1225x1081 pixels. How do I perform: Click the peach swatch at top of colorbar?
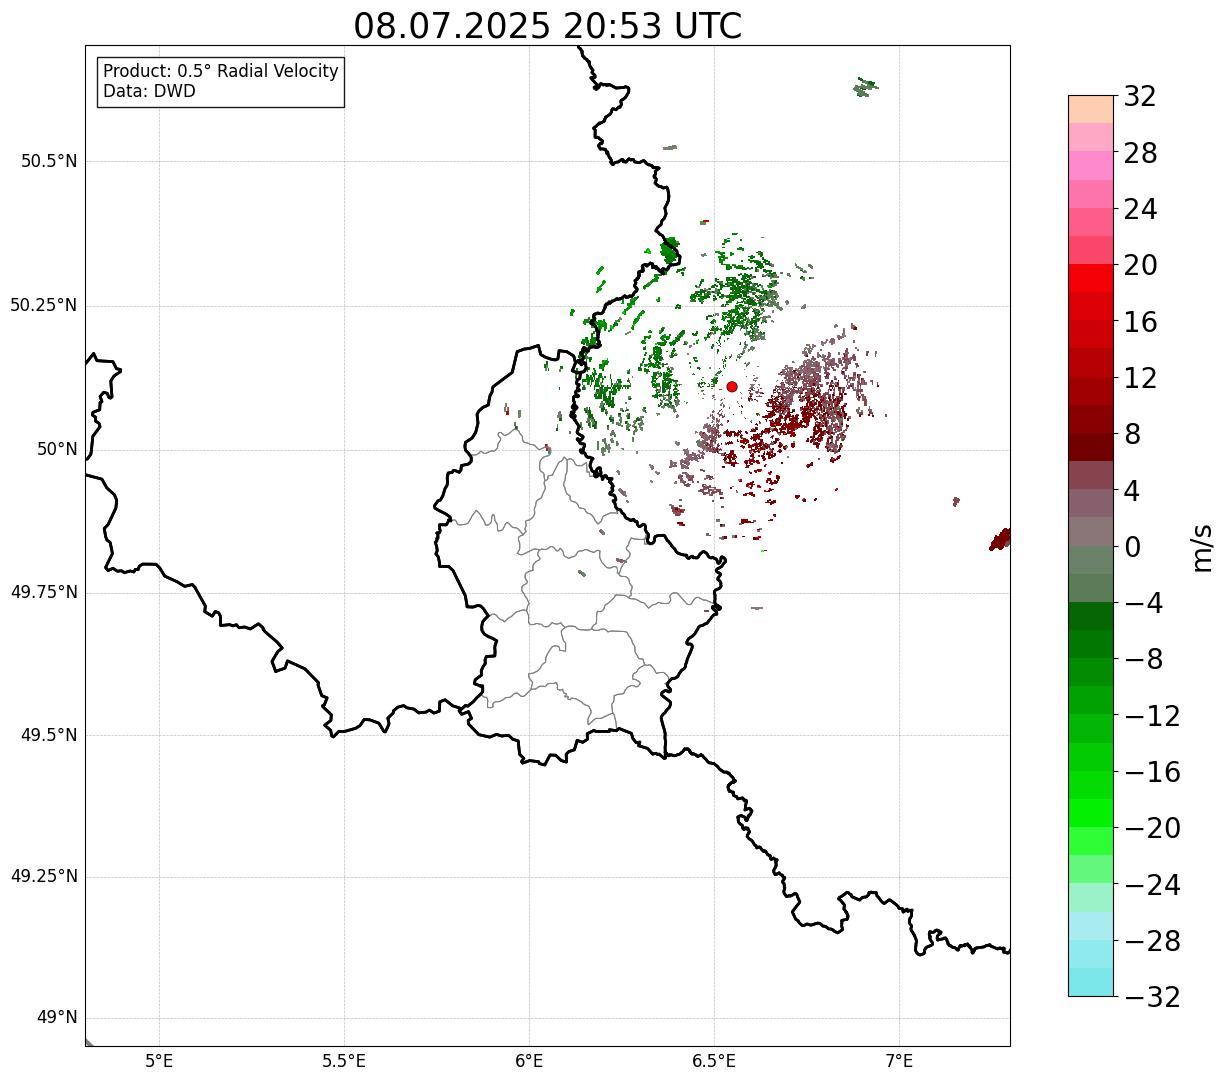point(1091,109)
